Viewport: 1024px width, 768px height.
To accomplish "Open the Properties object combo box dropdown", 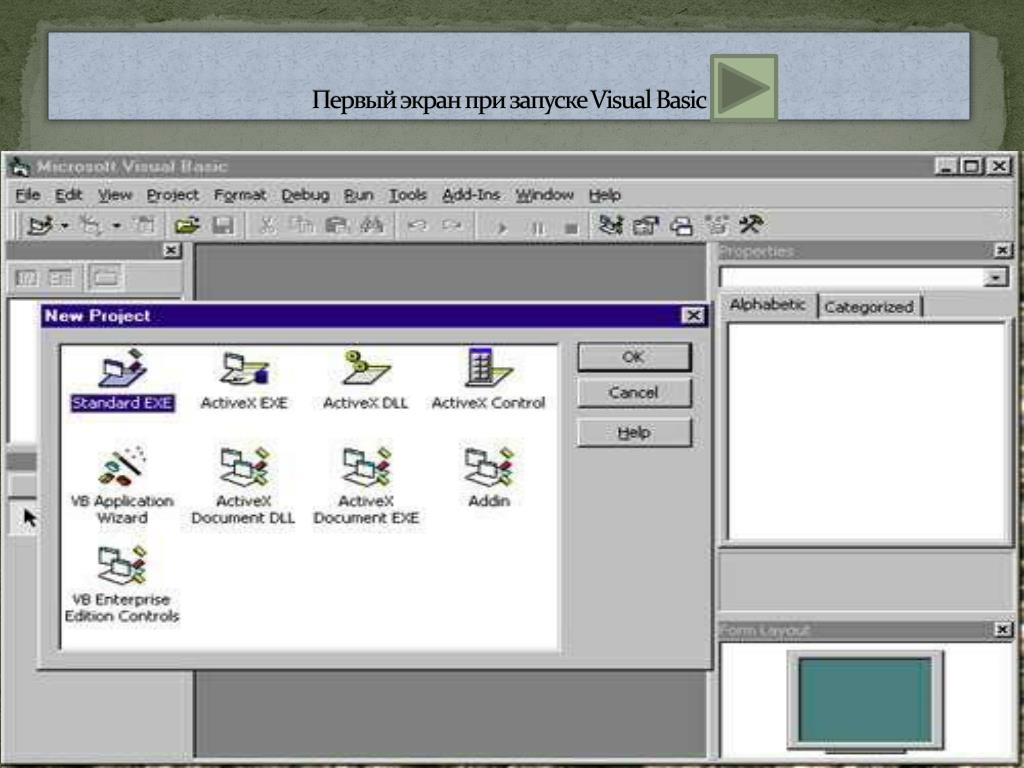I will point(995,278).
